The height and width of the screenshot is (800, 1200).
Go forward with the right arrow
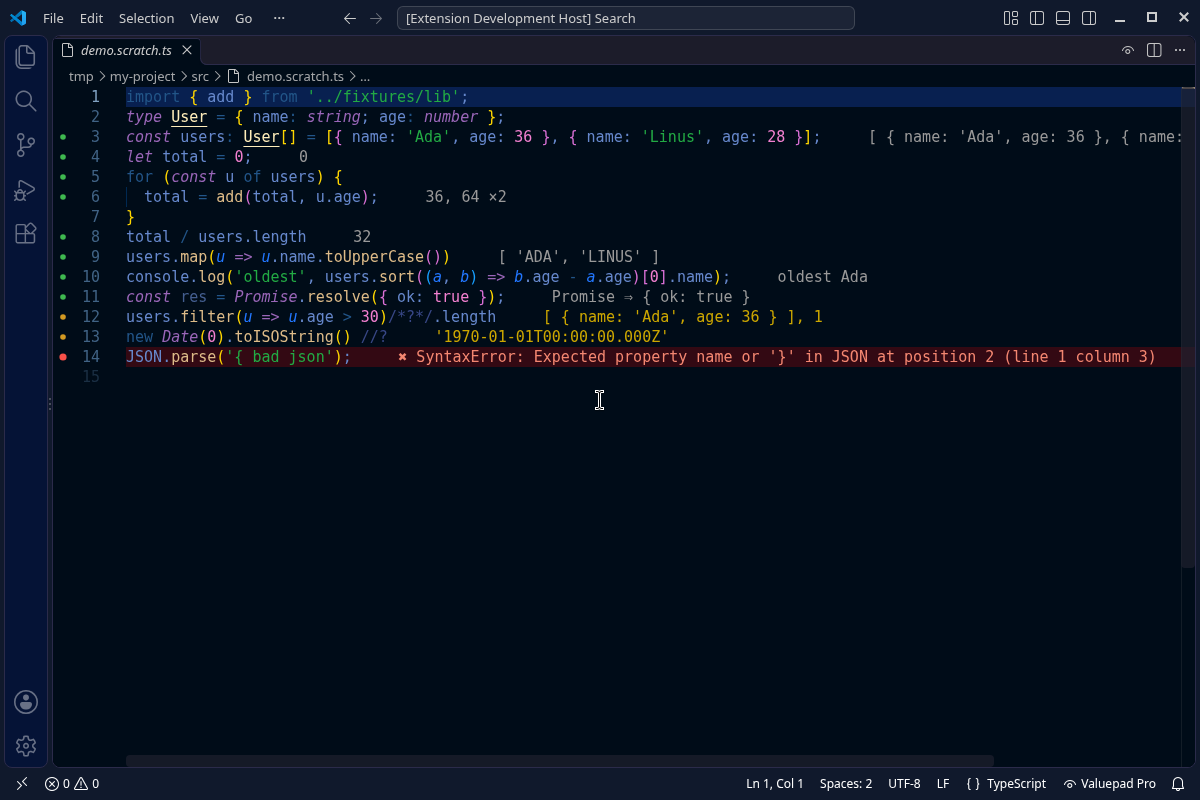pyautogui.click(x=376, y=18)
